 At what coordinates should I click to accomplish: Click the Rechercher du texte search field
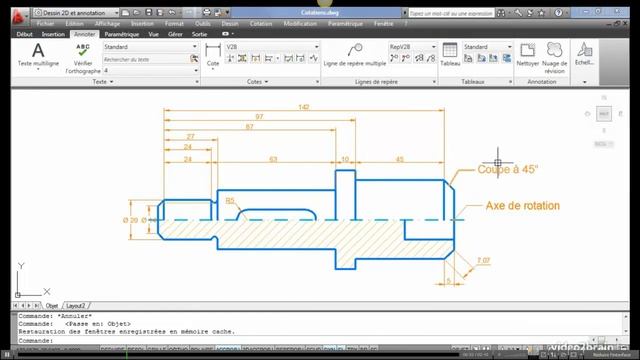(x=146, y=59)
